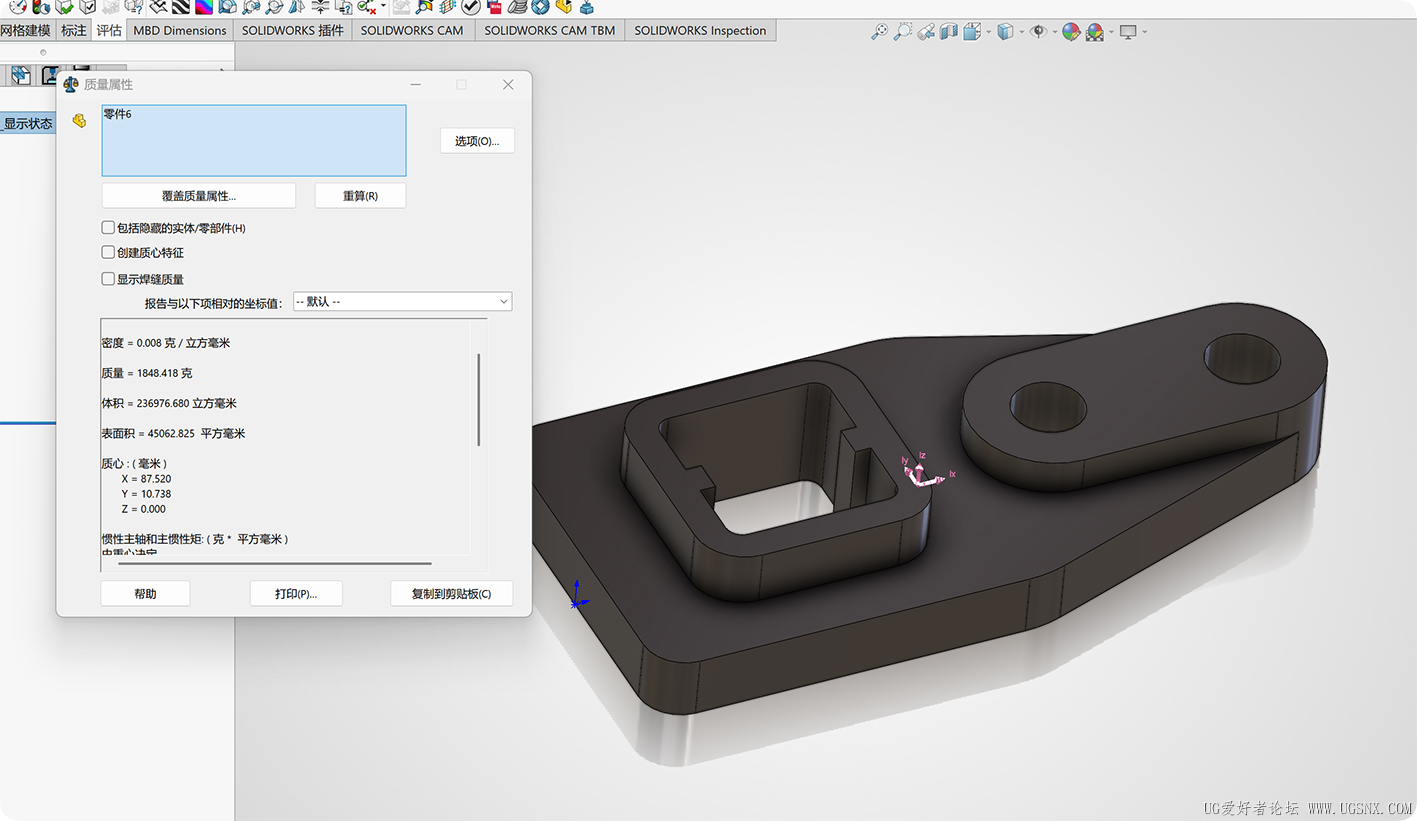Expand the Display Style dropdown arrow

[1021, 32]
